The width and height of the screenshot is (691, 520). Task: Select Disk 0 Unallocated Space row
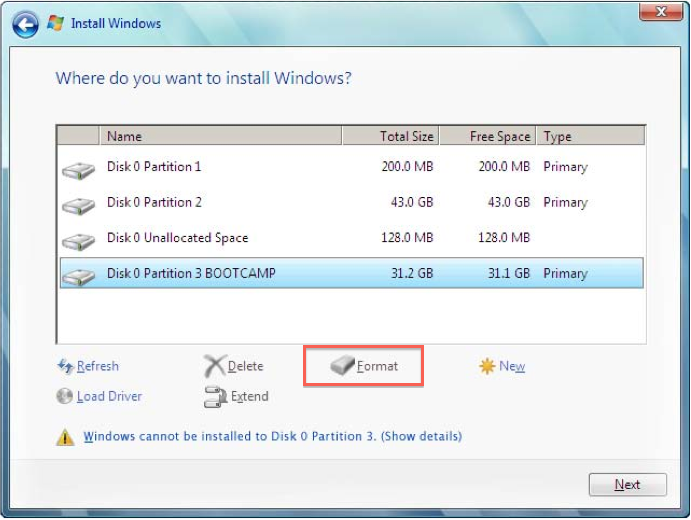pyautogui.click(x=351, y=238)
